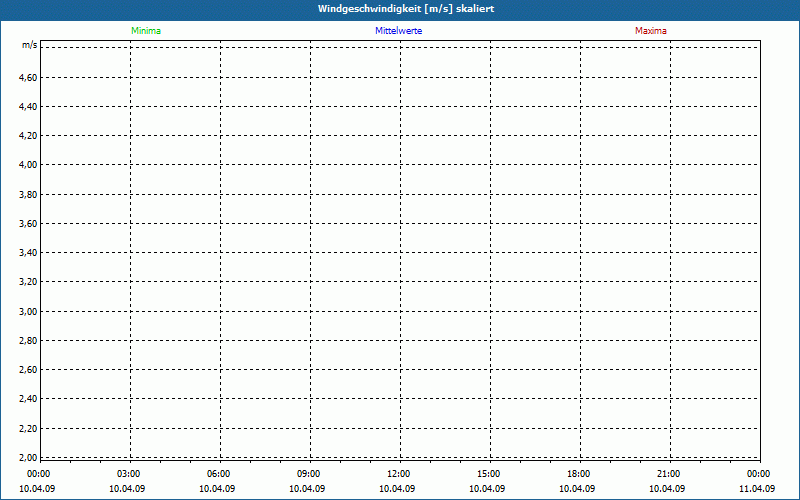
Task: Click the 3,40 y-axis value
Action: coord(28,253)
